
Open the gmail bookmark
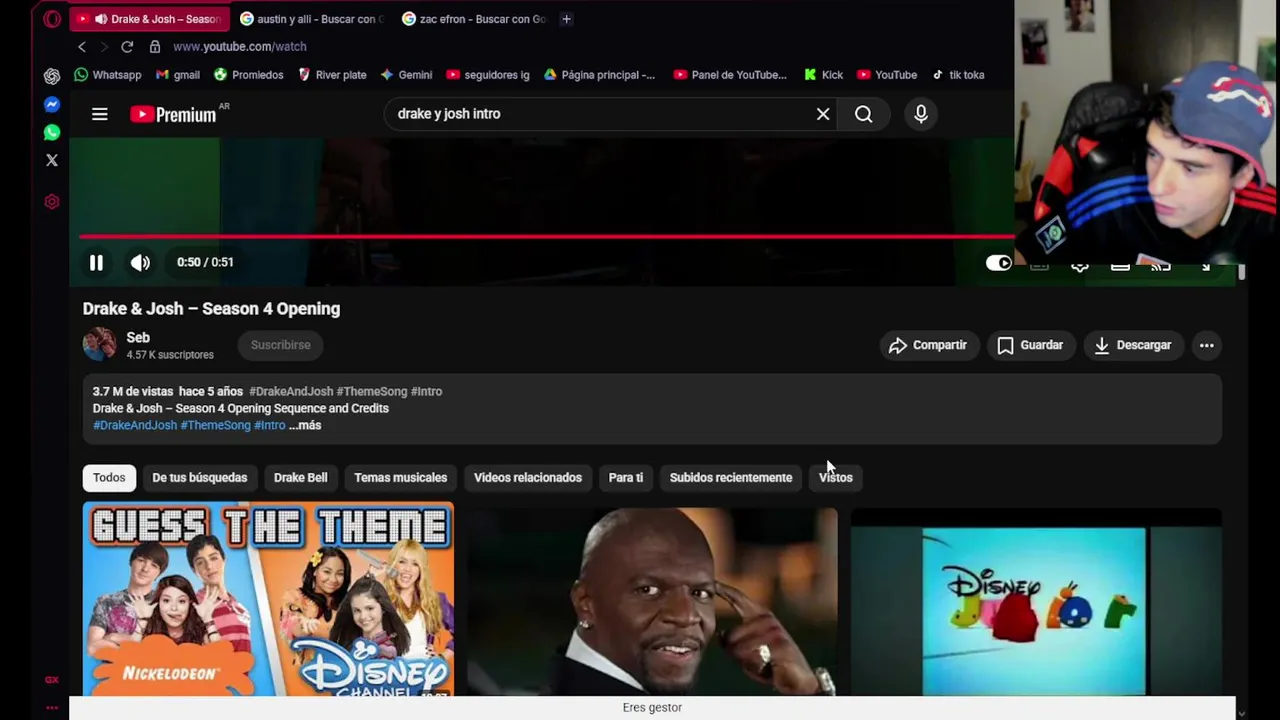(176, 75)
